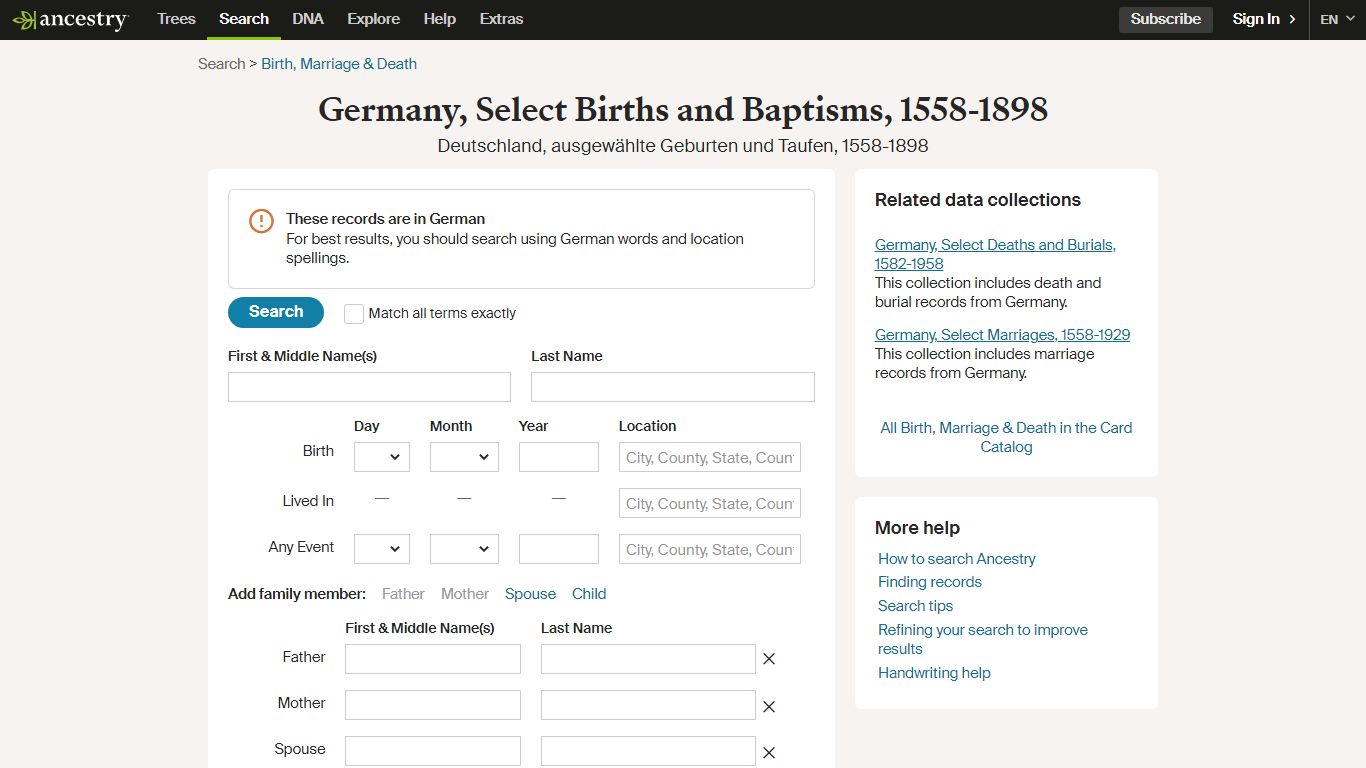This screenshot has height=768, width=1366.
Task: Click the greyed Father add link
Action: coord(403,594)
